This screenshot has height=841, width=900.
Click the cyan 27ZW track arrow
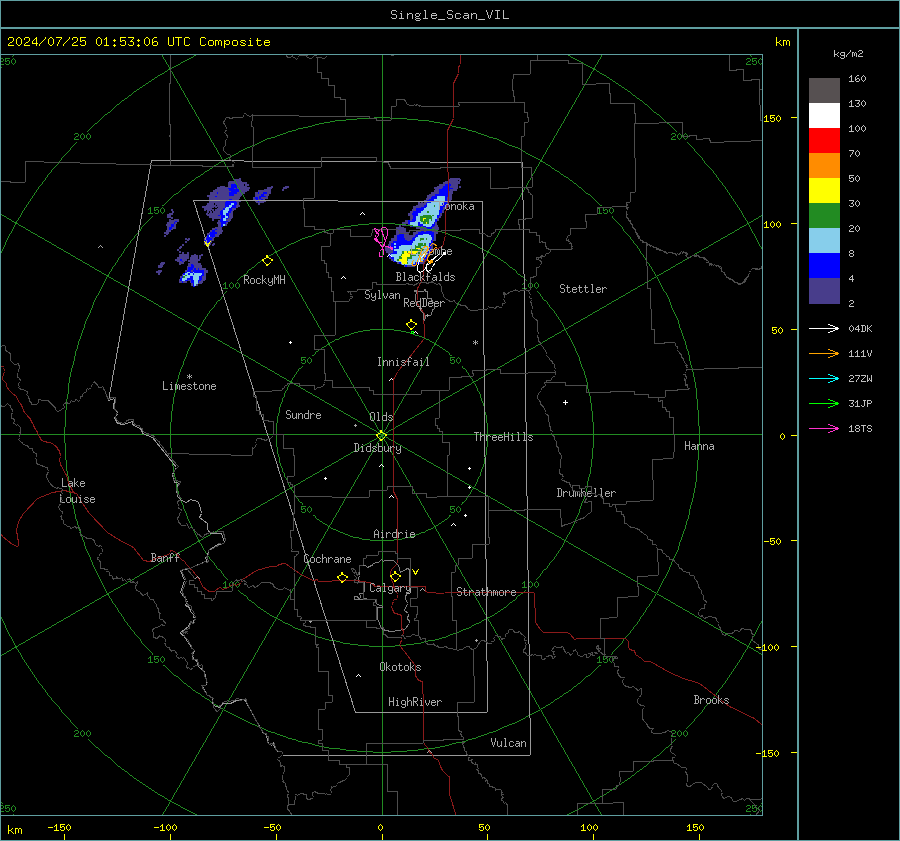click(x=824, y=378)
